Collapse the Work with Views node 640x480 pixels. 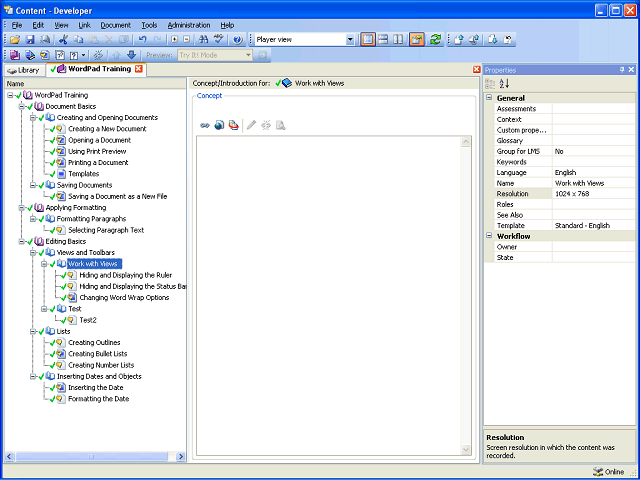[x=44, y=264]
